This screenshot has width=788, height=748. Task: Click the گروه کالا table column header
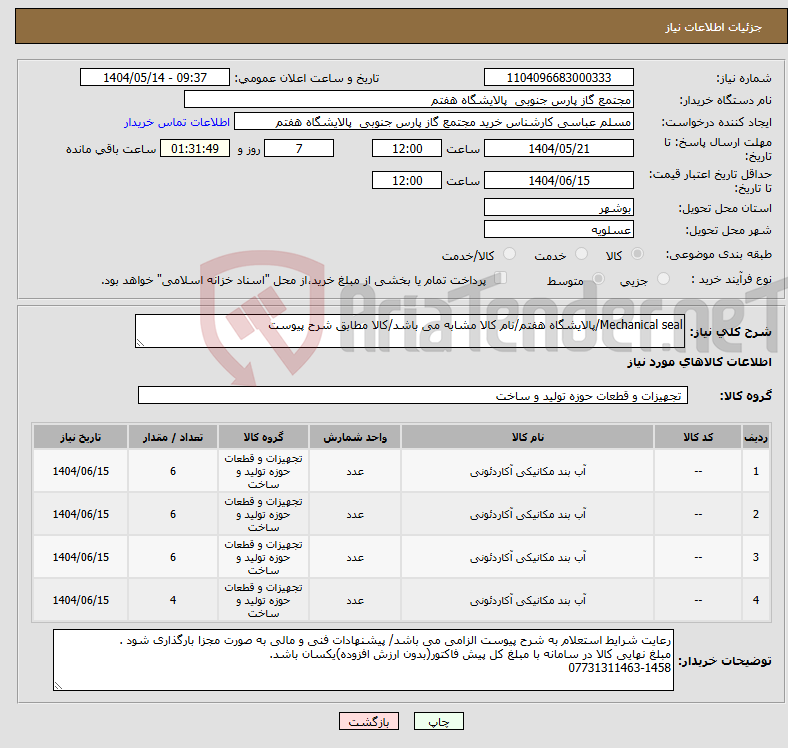click(263, 437)
